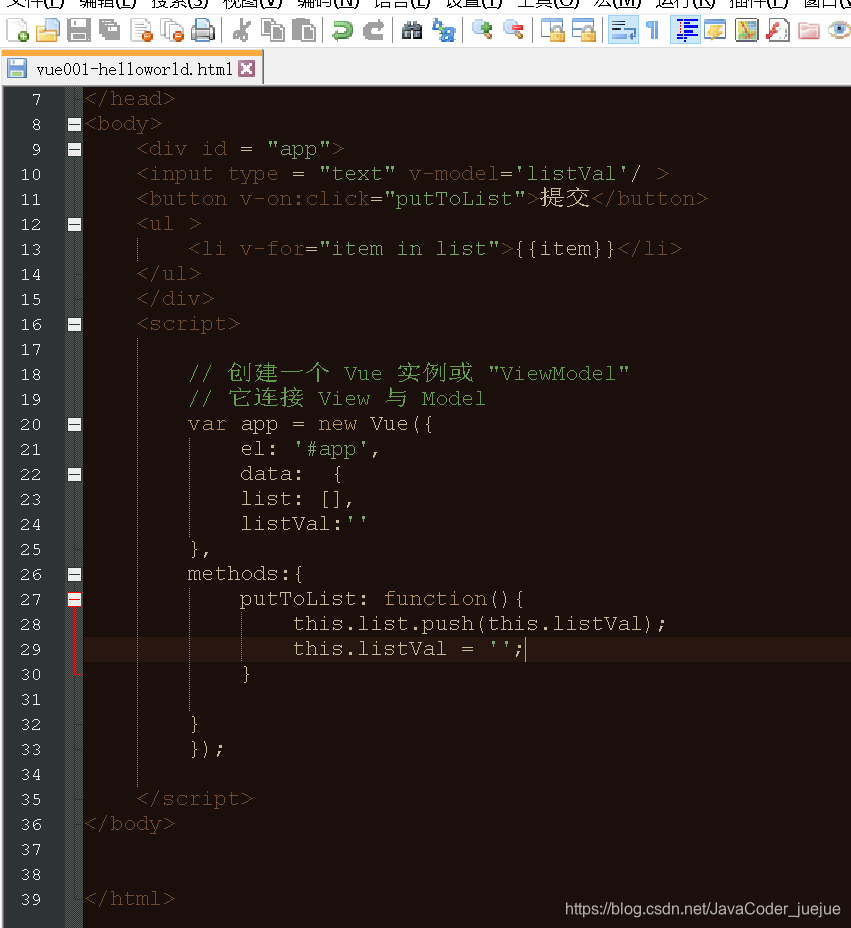Show the Document Map panel icon
The width and height of the screenshot is (851, 928).
(746, 30)
